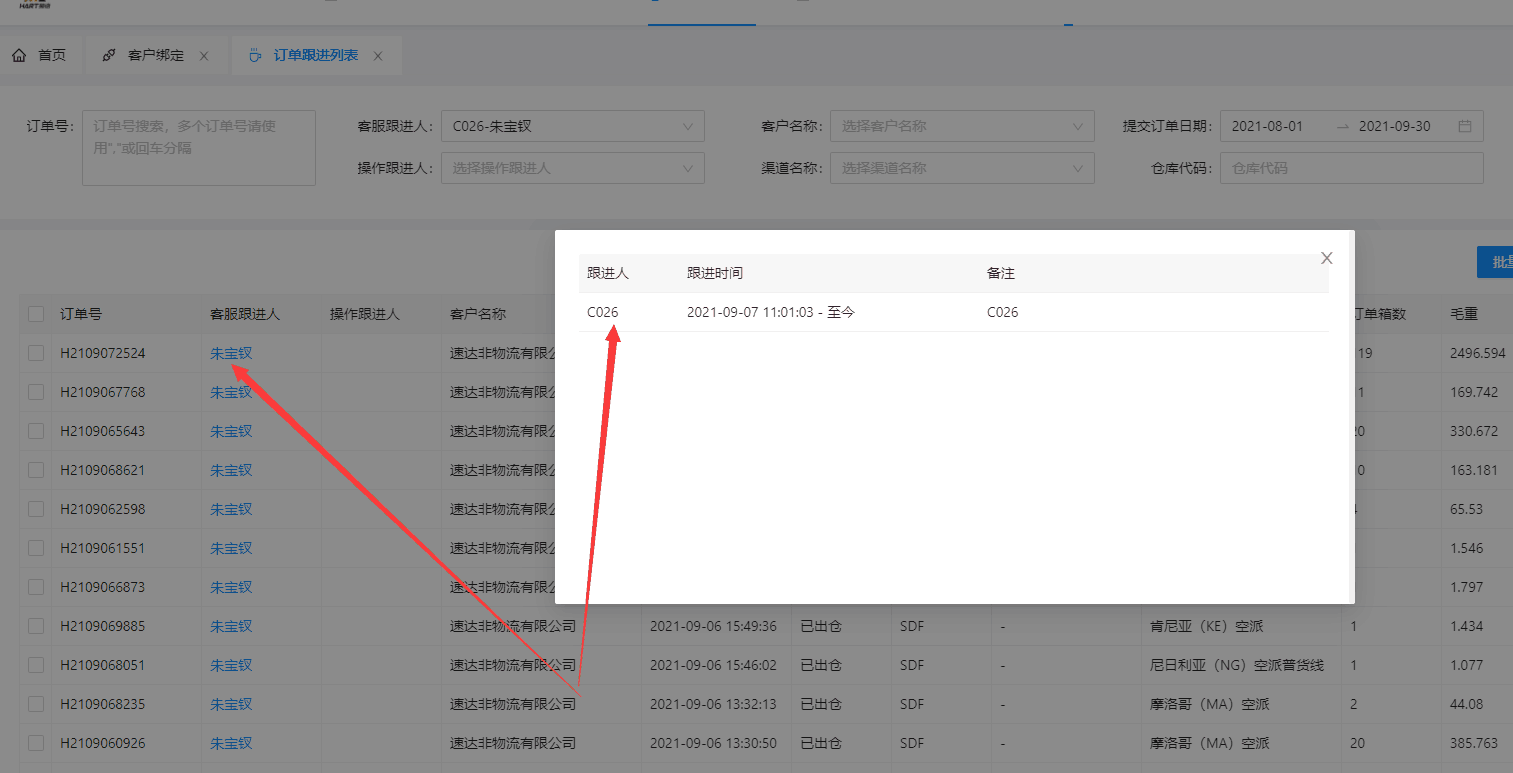Click 朱宝钗 link for order H2109068051
The width and height of the screenshot is (1513, 773).
[231, 665]
